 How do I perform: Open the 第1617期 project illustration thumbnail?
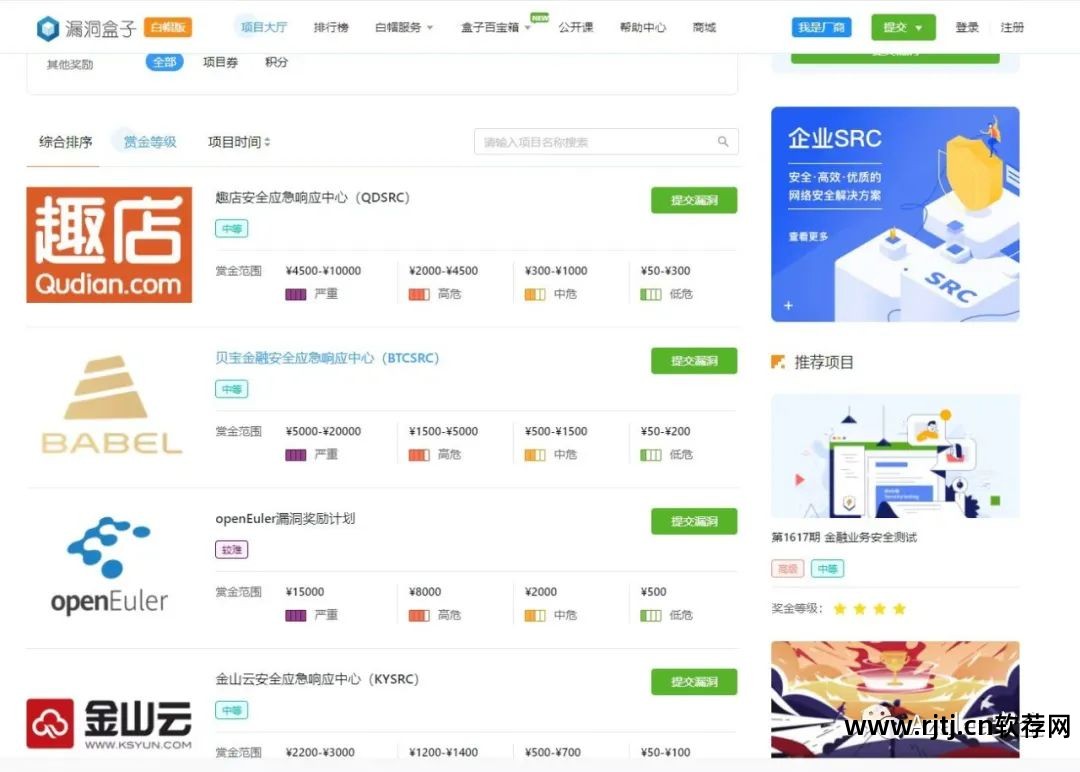pos(895,456)
